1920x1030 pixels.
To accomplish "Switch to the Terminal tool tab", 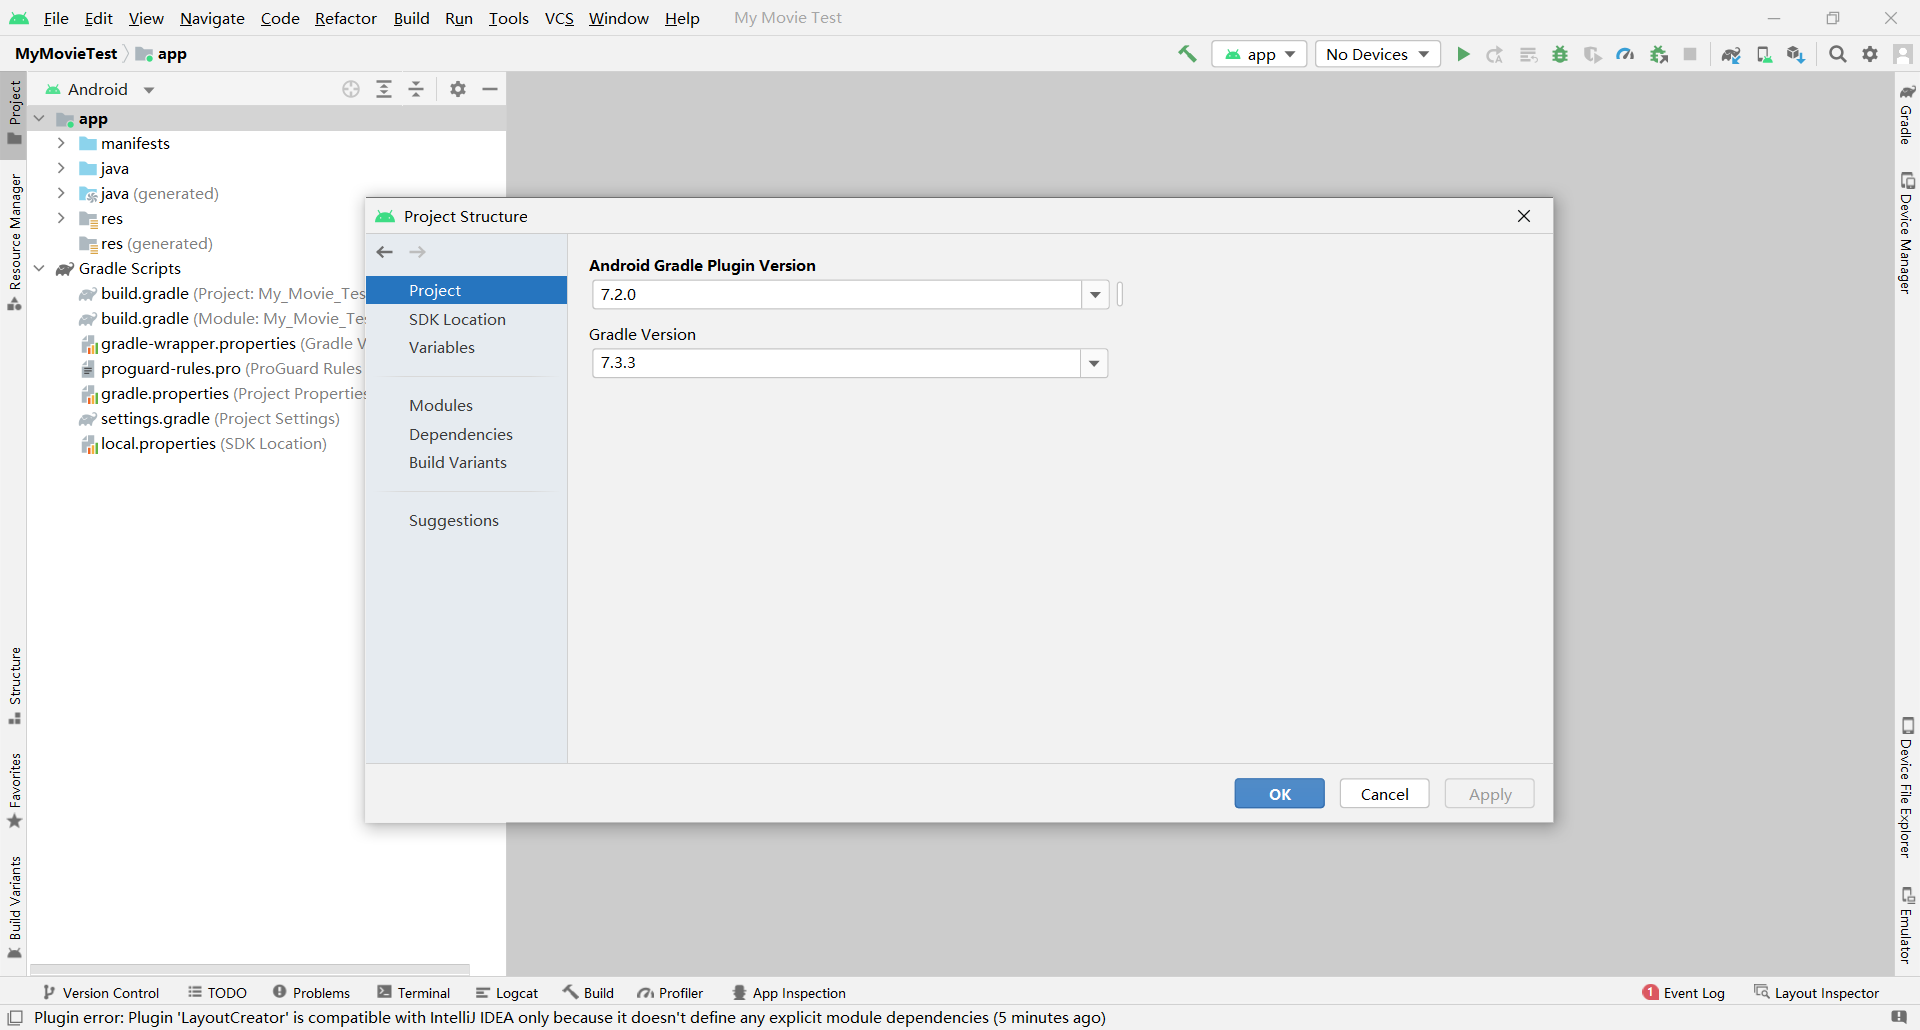I will [414, 993].
